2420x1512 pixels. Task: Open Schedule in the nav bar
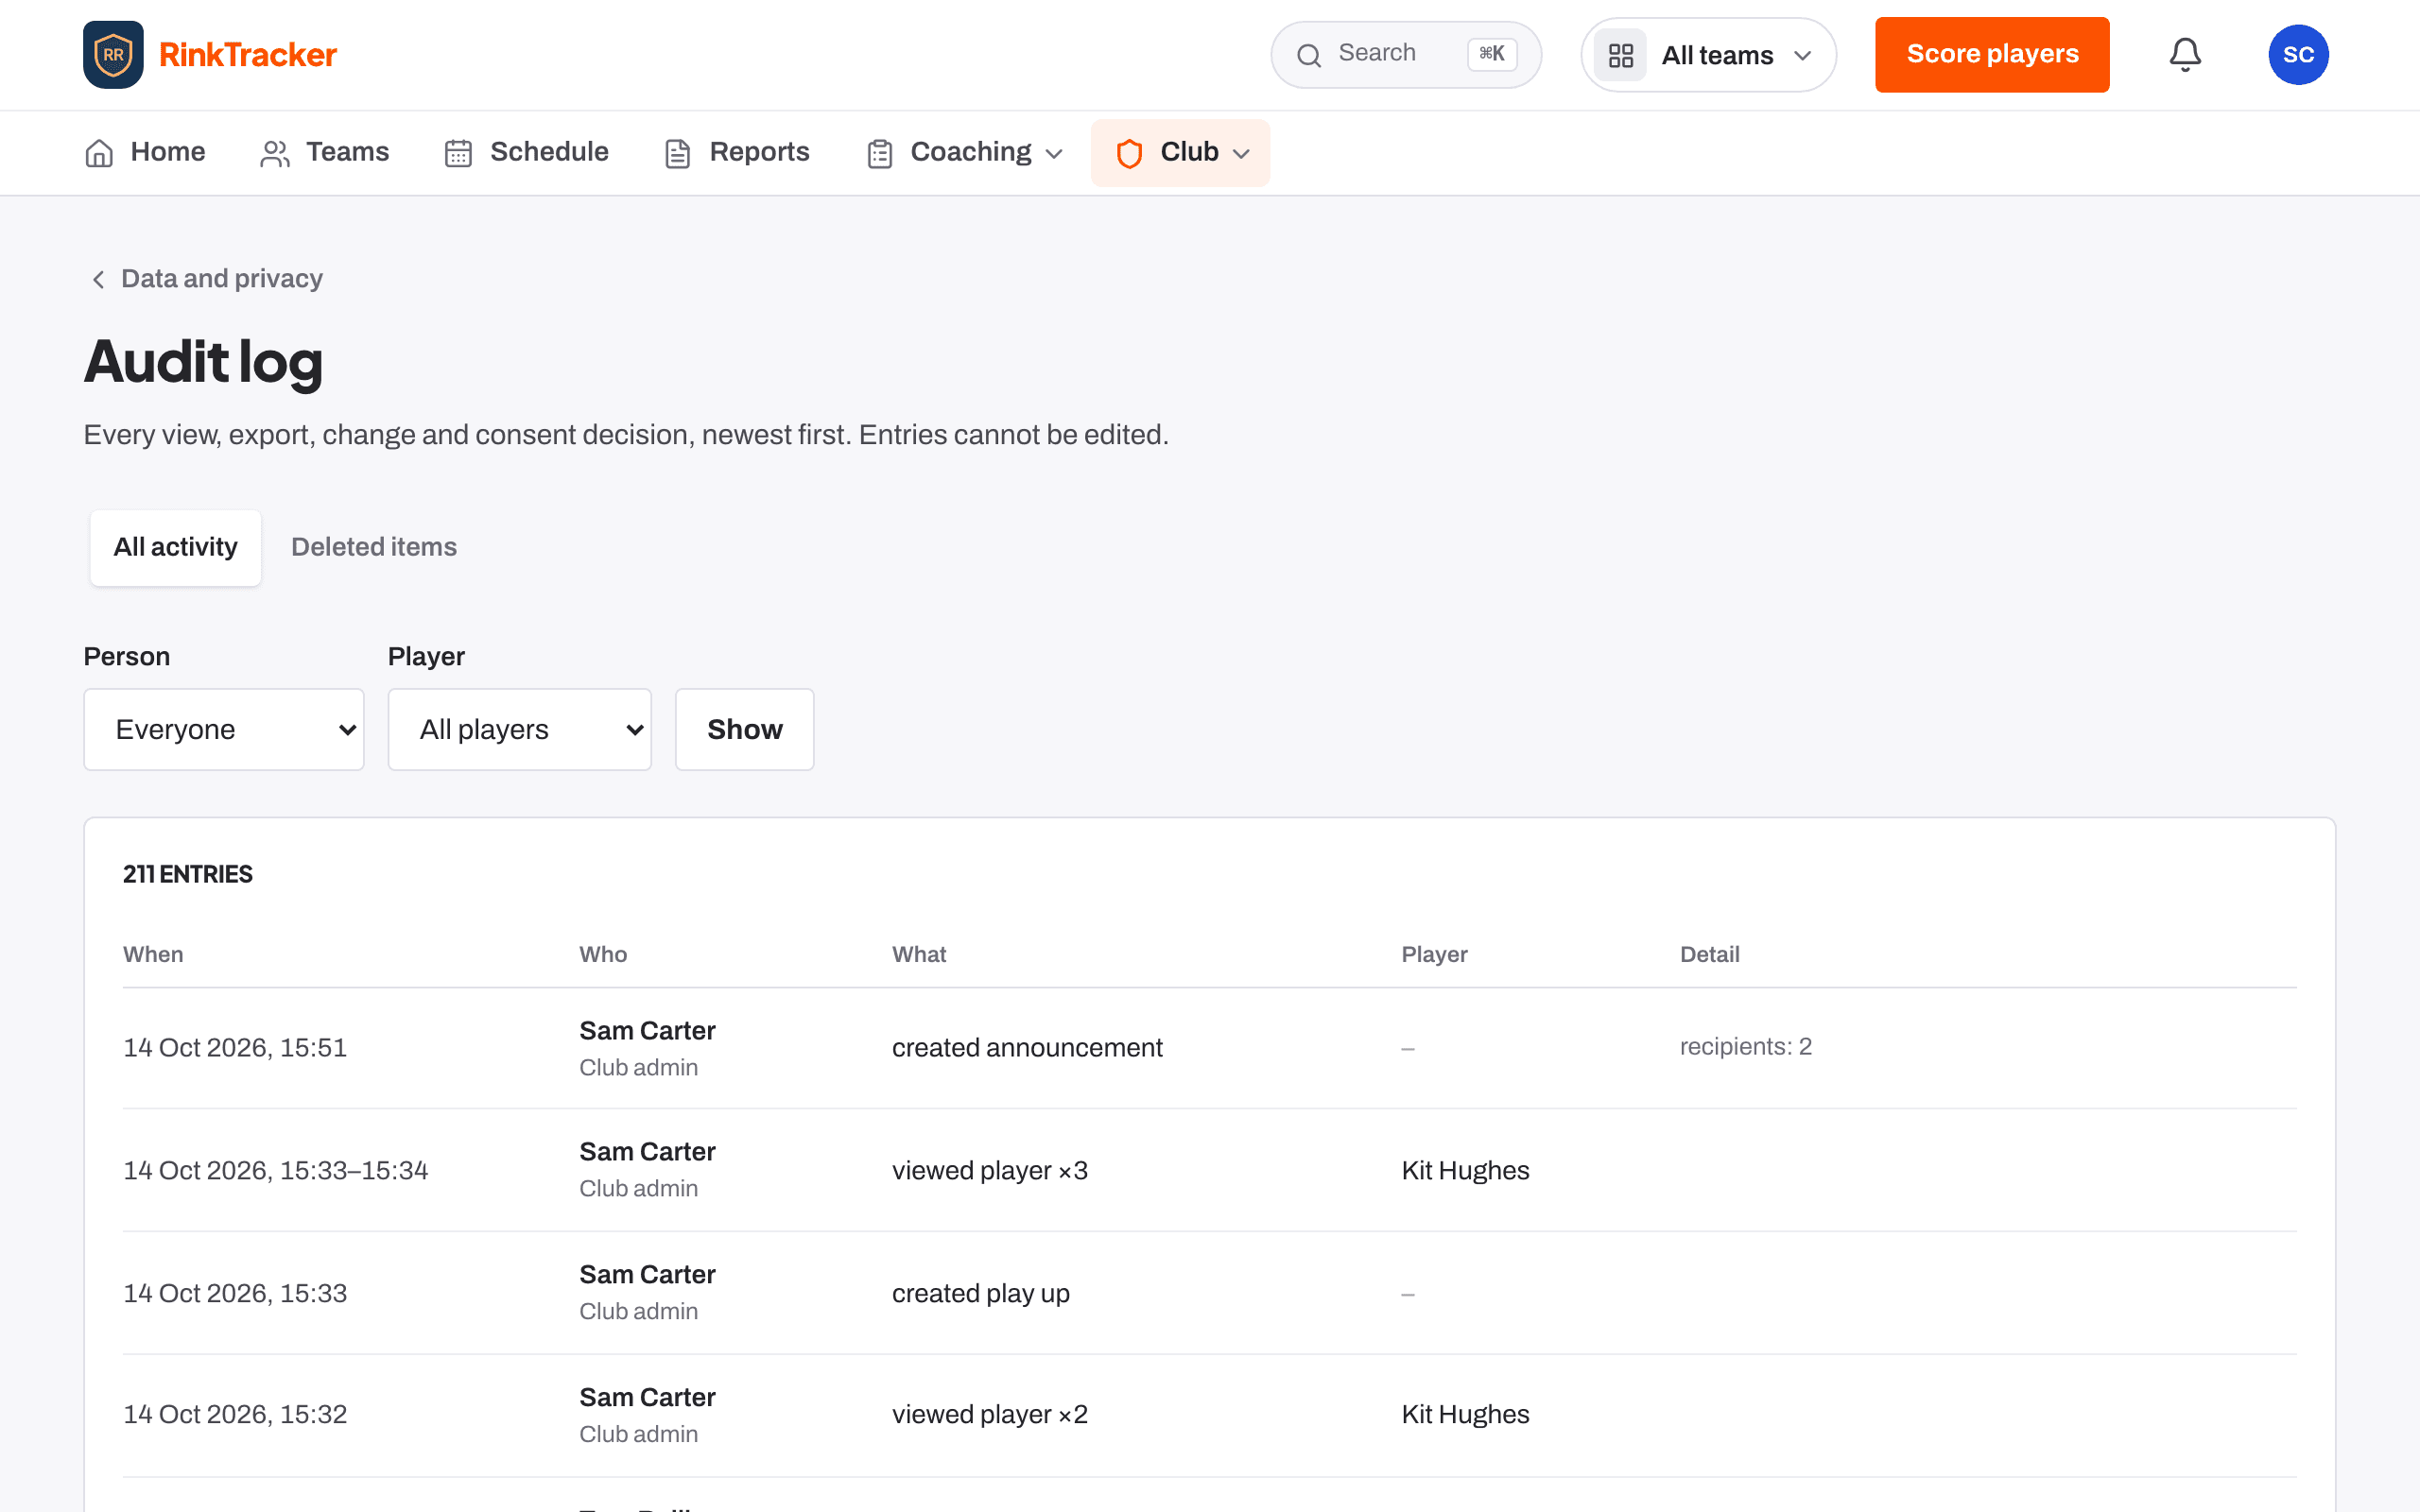click(x=526, y=152)
